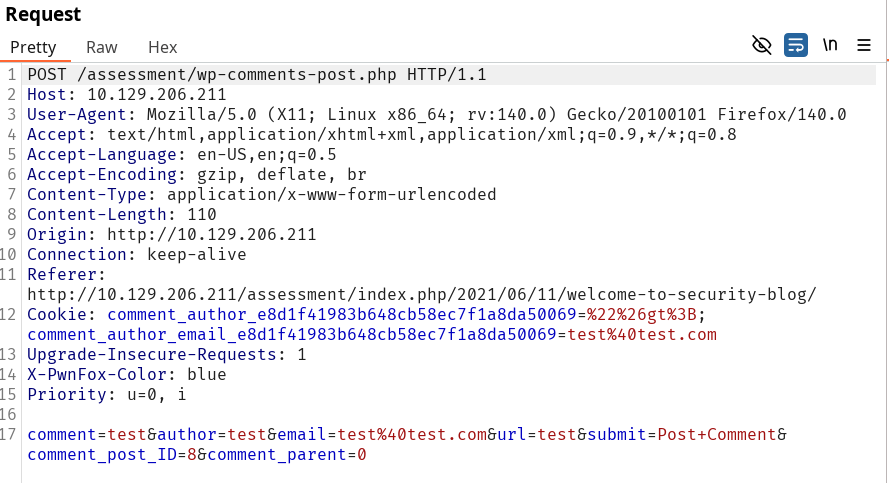Switch to the Raw tab
Image resolution: width=889 pixels, height=483 pixels.
pos(101,47)
